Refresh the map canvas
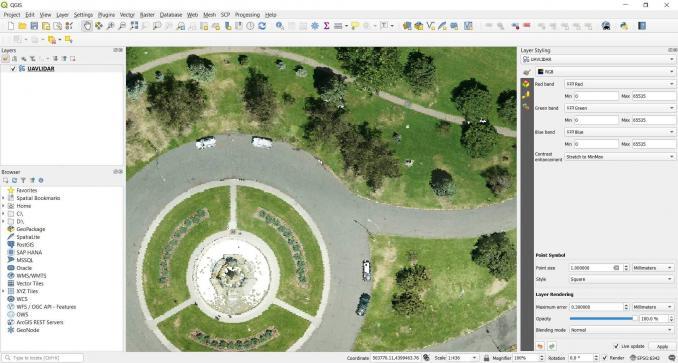This screenshot has height=363, width=678. coord(262,26)
